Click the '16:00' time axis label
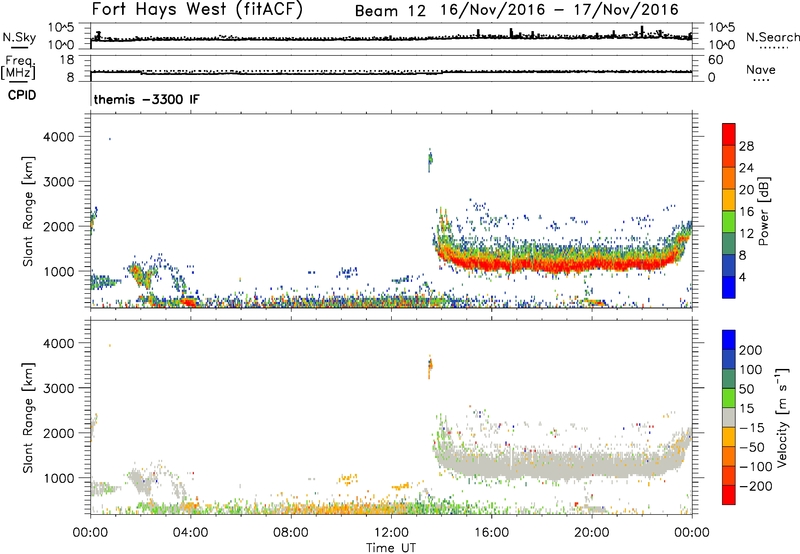800x554 pixels. pos(491,533)
